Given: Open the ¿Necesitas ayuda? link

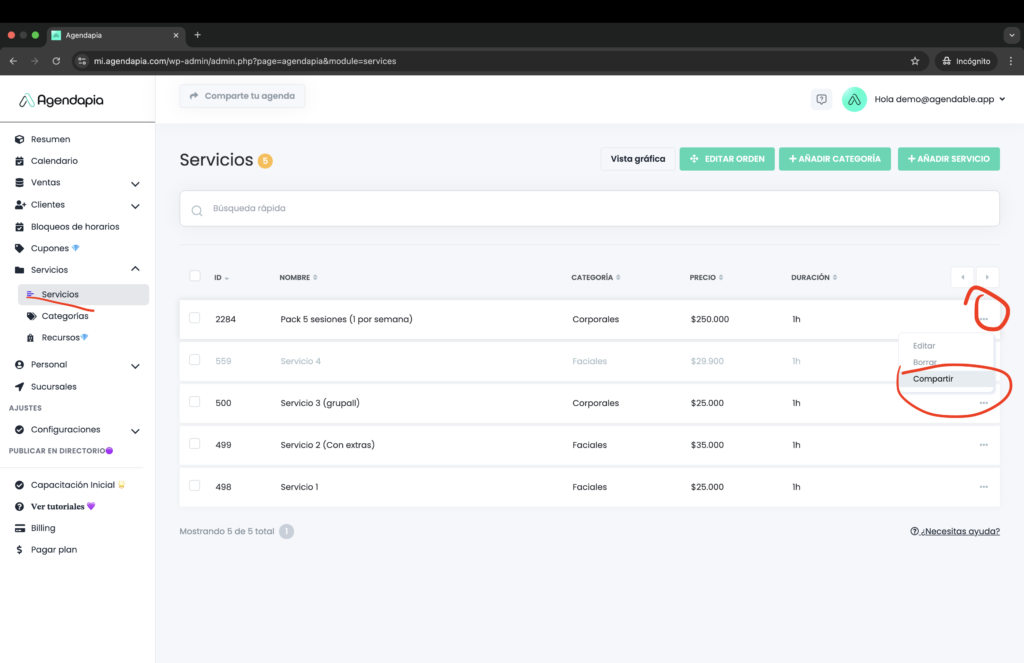Looking at the screenshot, I should [x=954, y=532].
